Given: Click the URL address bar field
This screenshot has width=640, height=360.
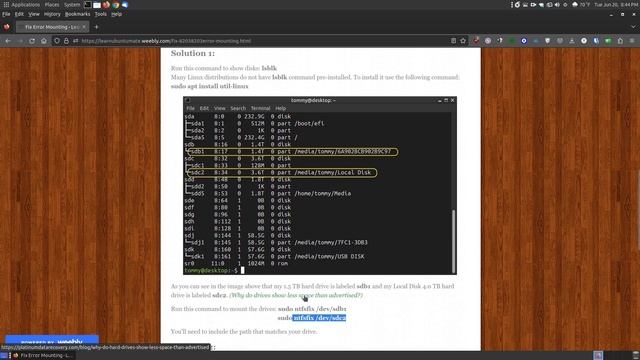Looking at the screenshot, I should pyautogui.click(x=261, y=41).
